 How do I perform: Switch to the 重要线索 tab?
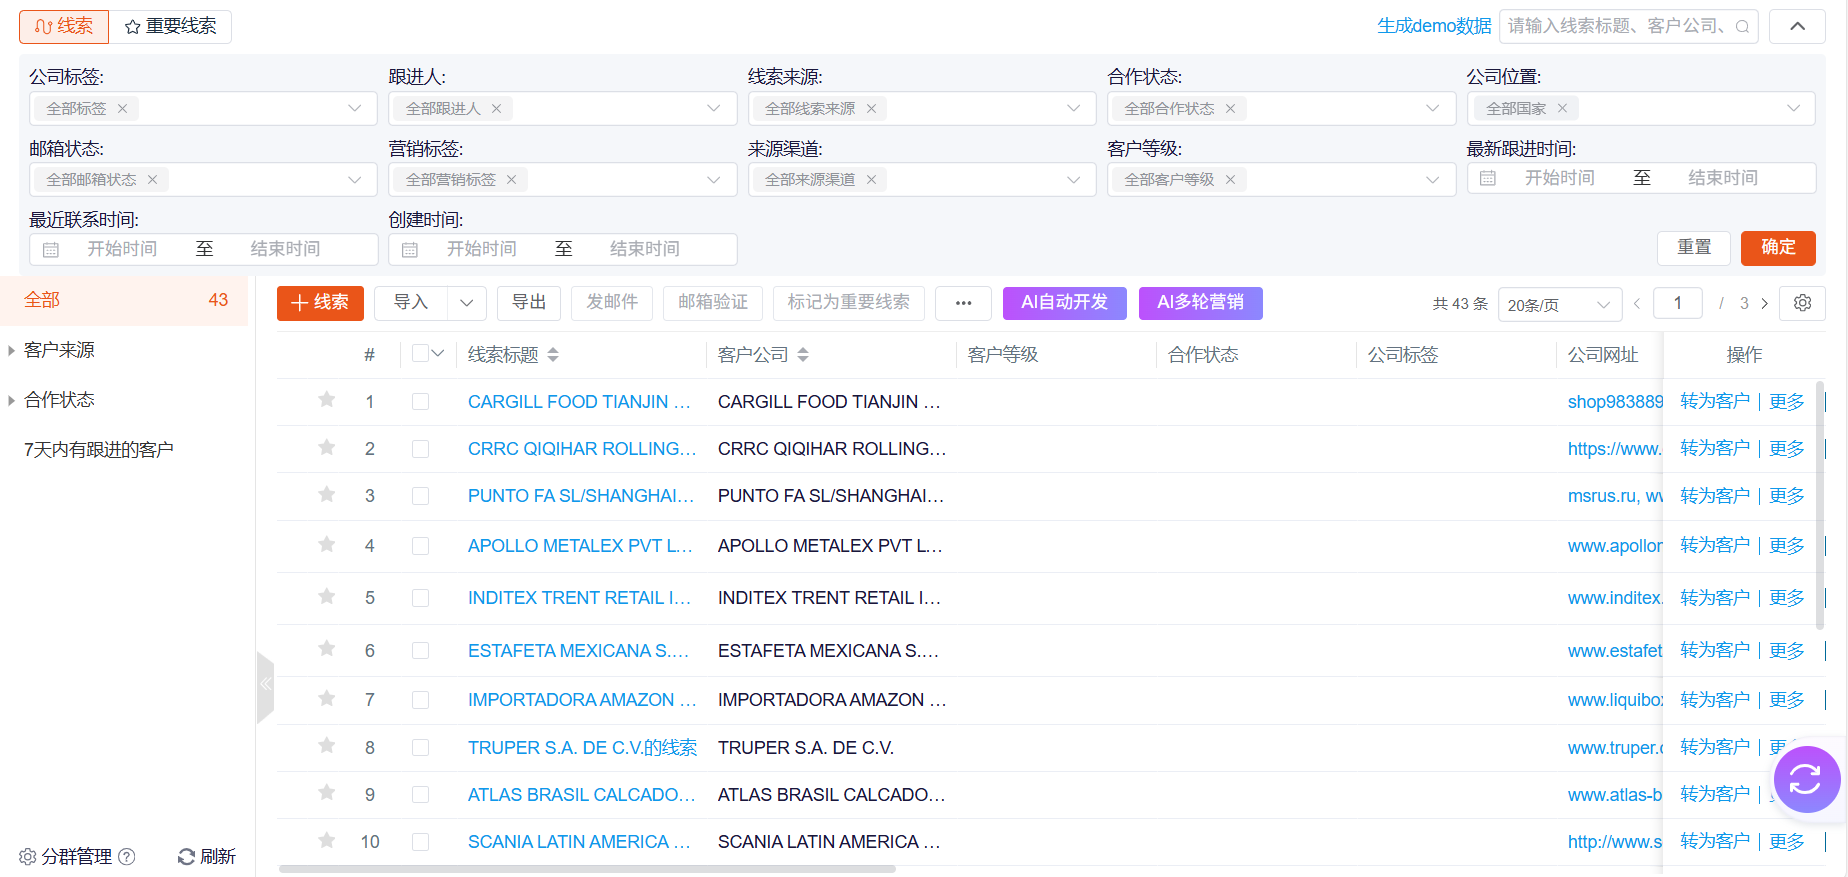(x=170, y=27)
